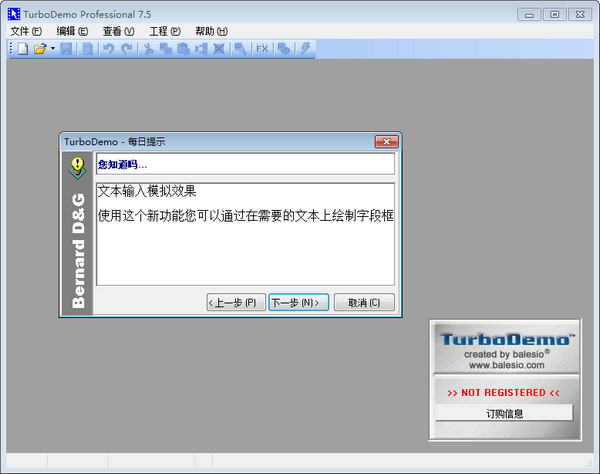Maximize the TurboDemo Professional window
Screen dimensions: 600x474
click(x=554, y=15)
